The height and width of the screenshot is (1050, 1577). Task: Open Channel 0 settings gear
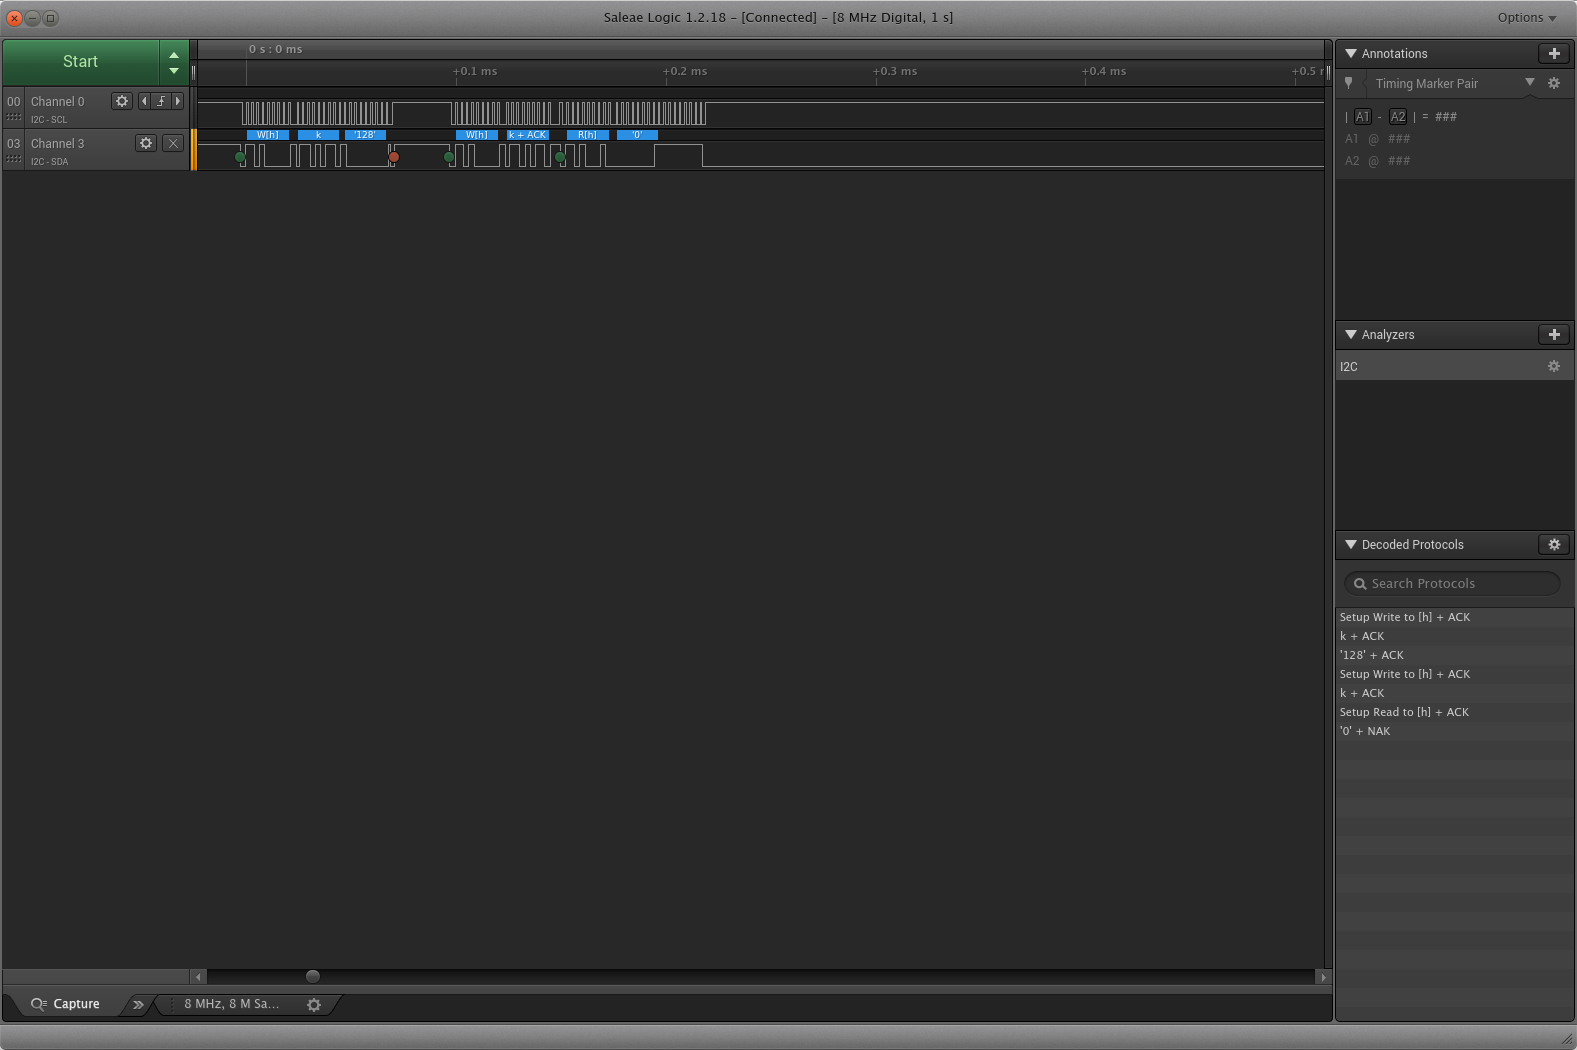tap(122, 101)
